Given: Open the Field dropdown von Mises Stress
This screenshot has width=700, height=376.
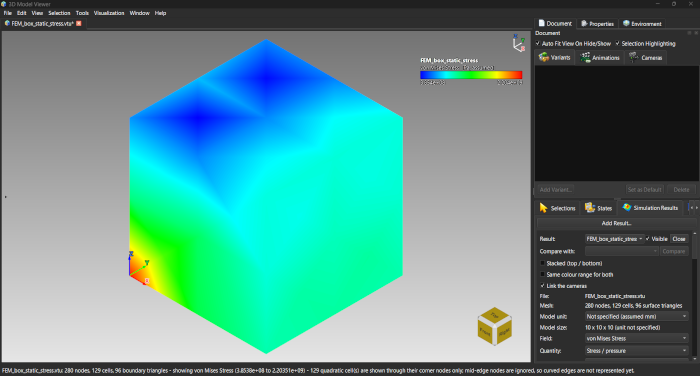Looking at the screenshot, I should pos(637,338).
